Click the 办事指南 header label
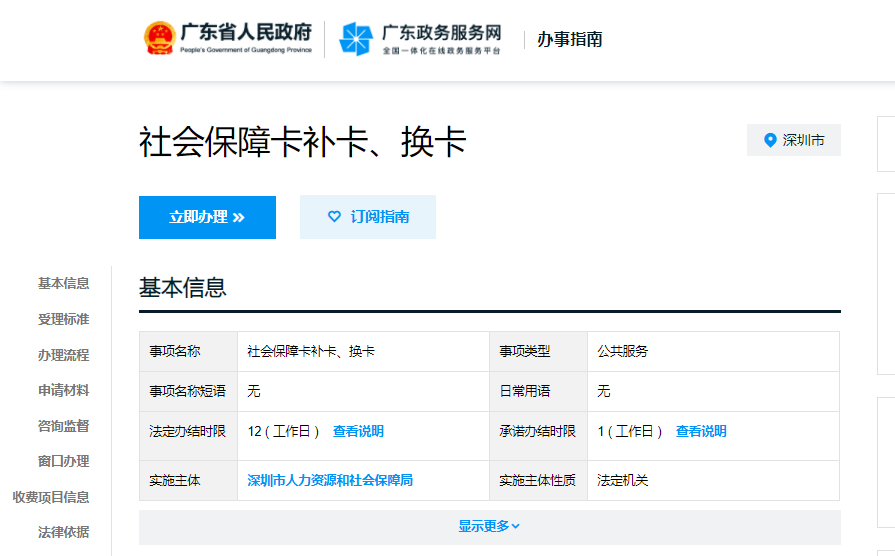Viewport: 895px width, 556px height. 570,39
